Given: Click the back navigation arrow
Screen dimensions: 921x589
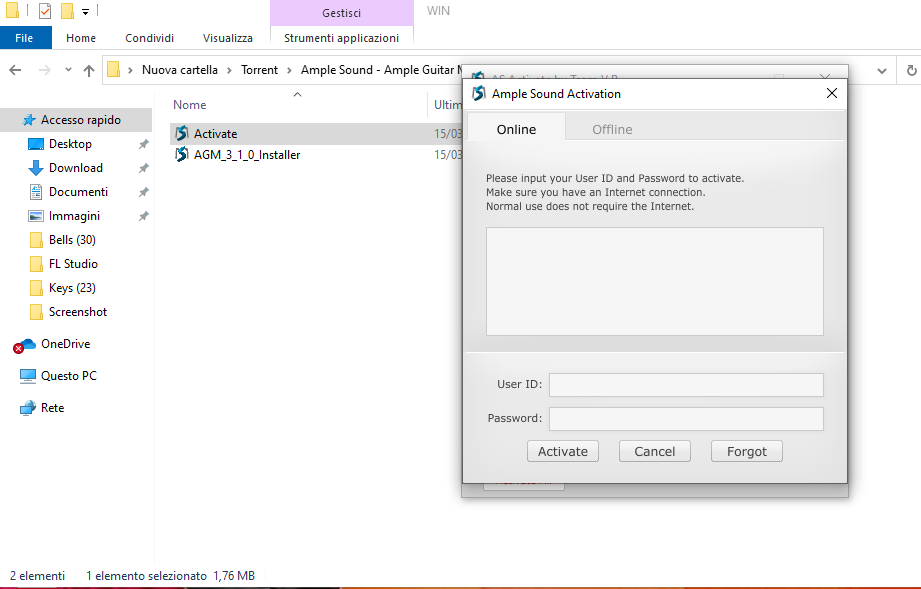Looking at the screenshot, I should pyautogui.click(x=15, y=70).
